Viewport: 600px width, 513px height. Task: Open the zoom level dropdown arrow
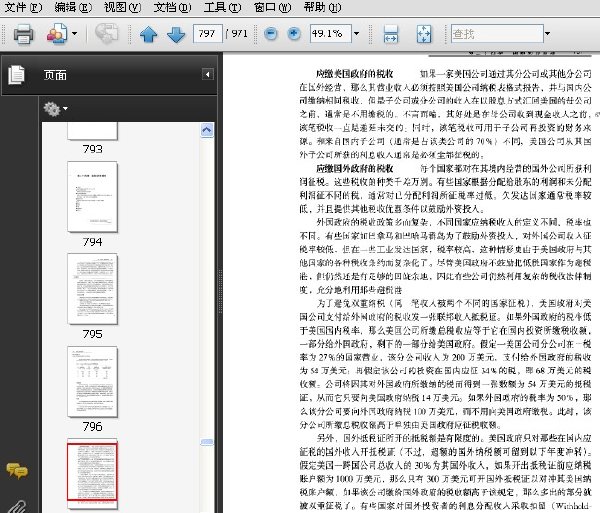[x=356, y=34]
